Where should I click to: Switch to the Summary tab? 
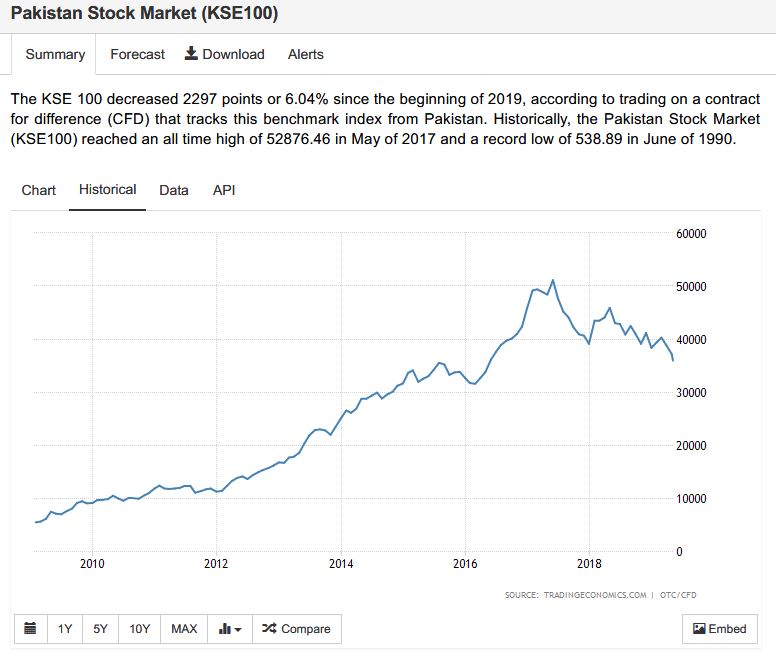pos(55,54)
